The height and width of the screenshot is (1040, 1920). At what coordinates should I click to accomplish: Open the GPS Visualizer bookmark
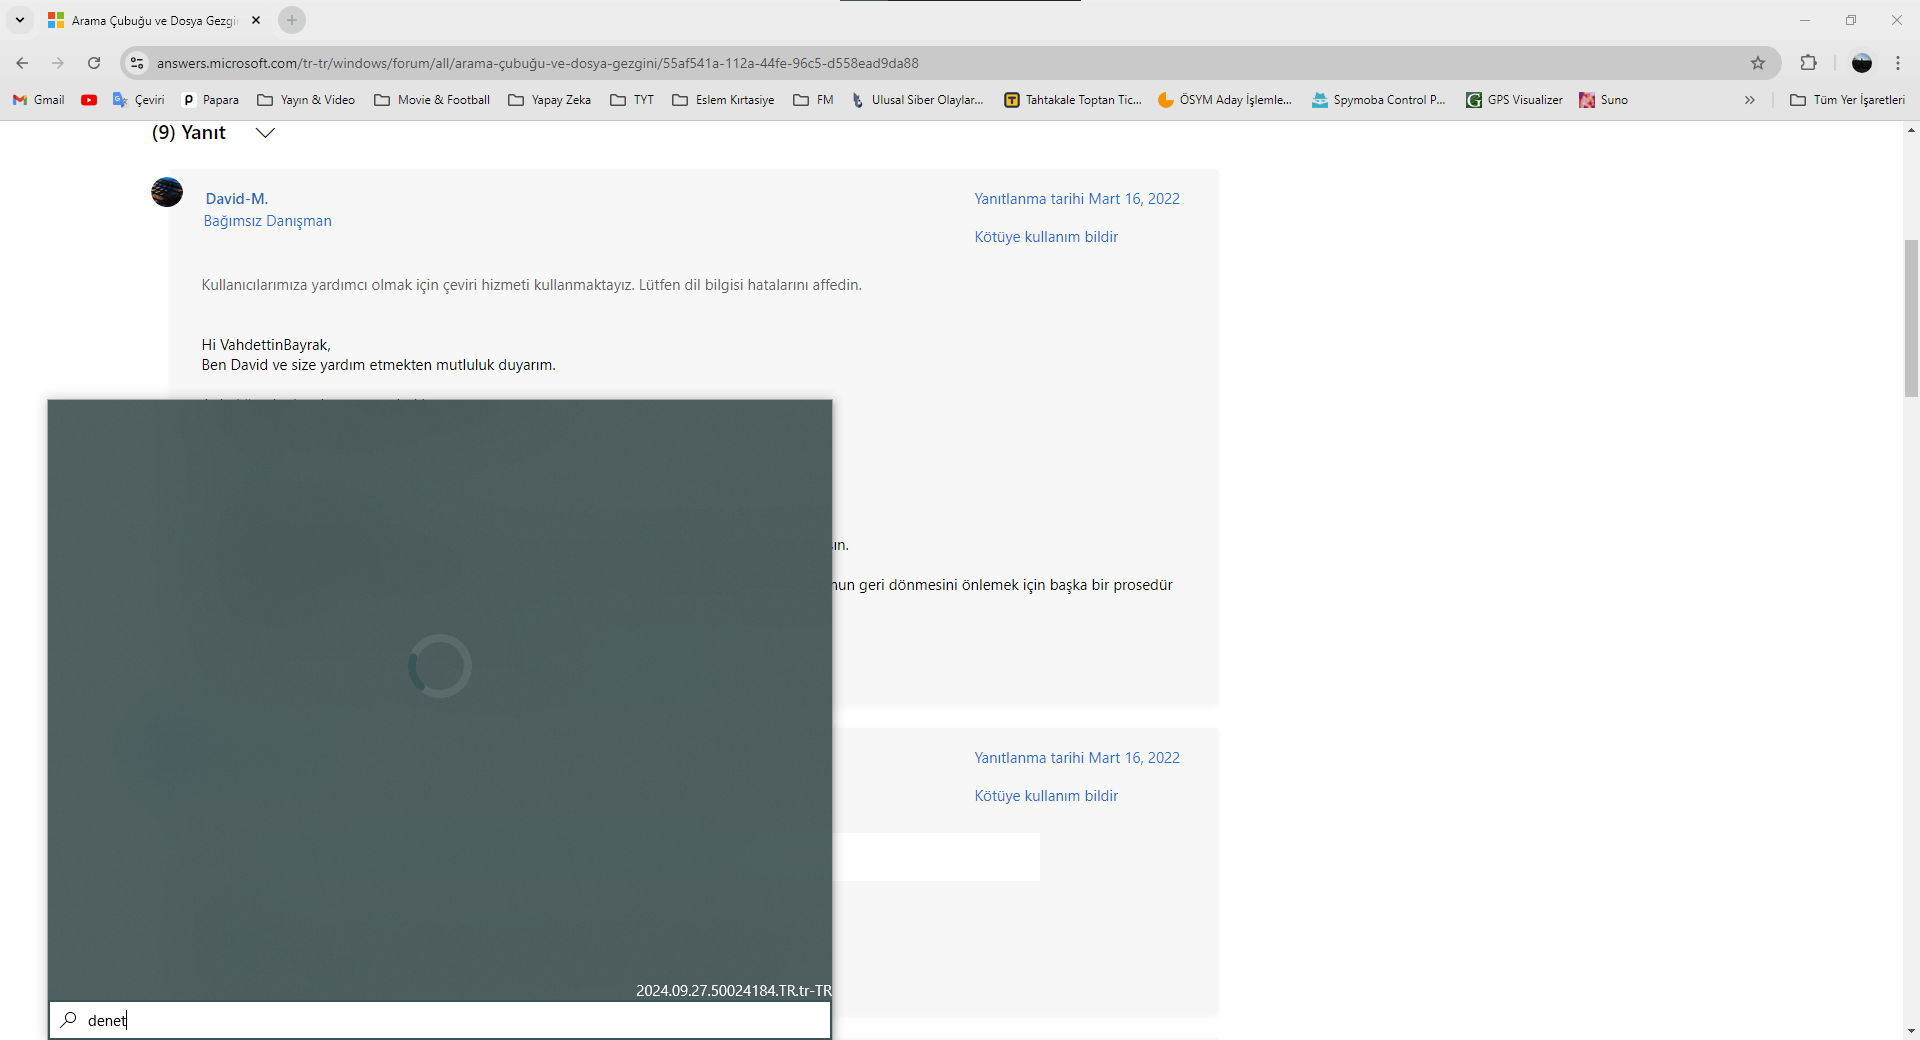(x=1514, y=100)
